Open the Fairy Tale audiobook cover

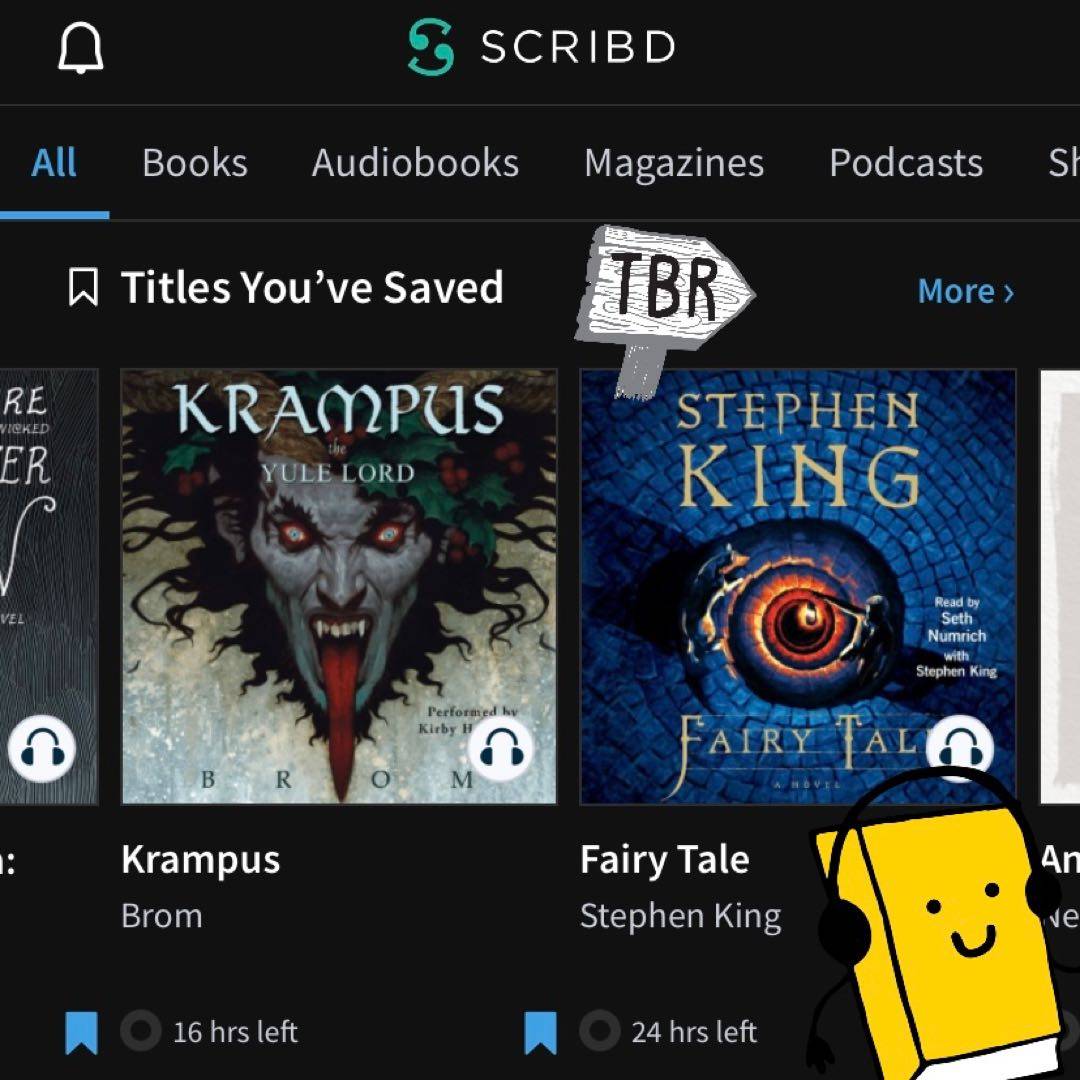[798, 587]
